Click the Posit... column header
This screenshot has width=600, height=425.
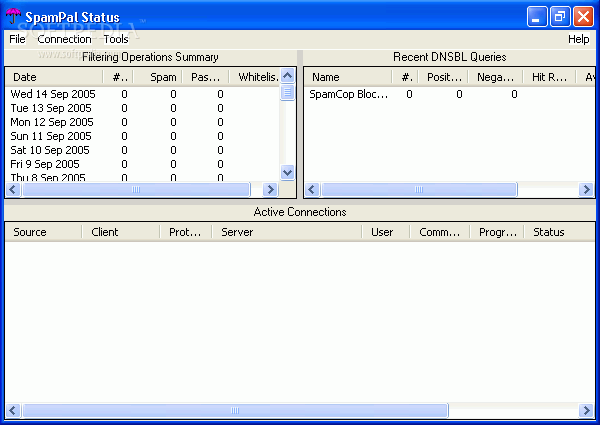click(x=443, y=77)
